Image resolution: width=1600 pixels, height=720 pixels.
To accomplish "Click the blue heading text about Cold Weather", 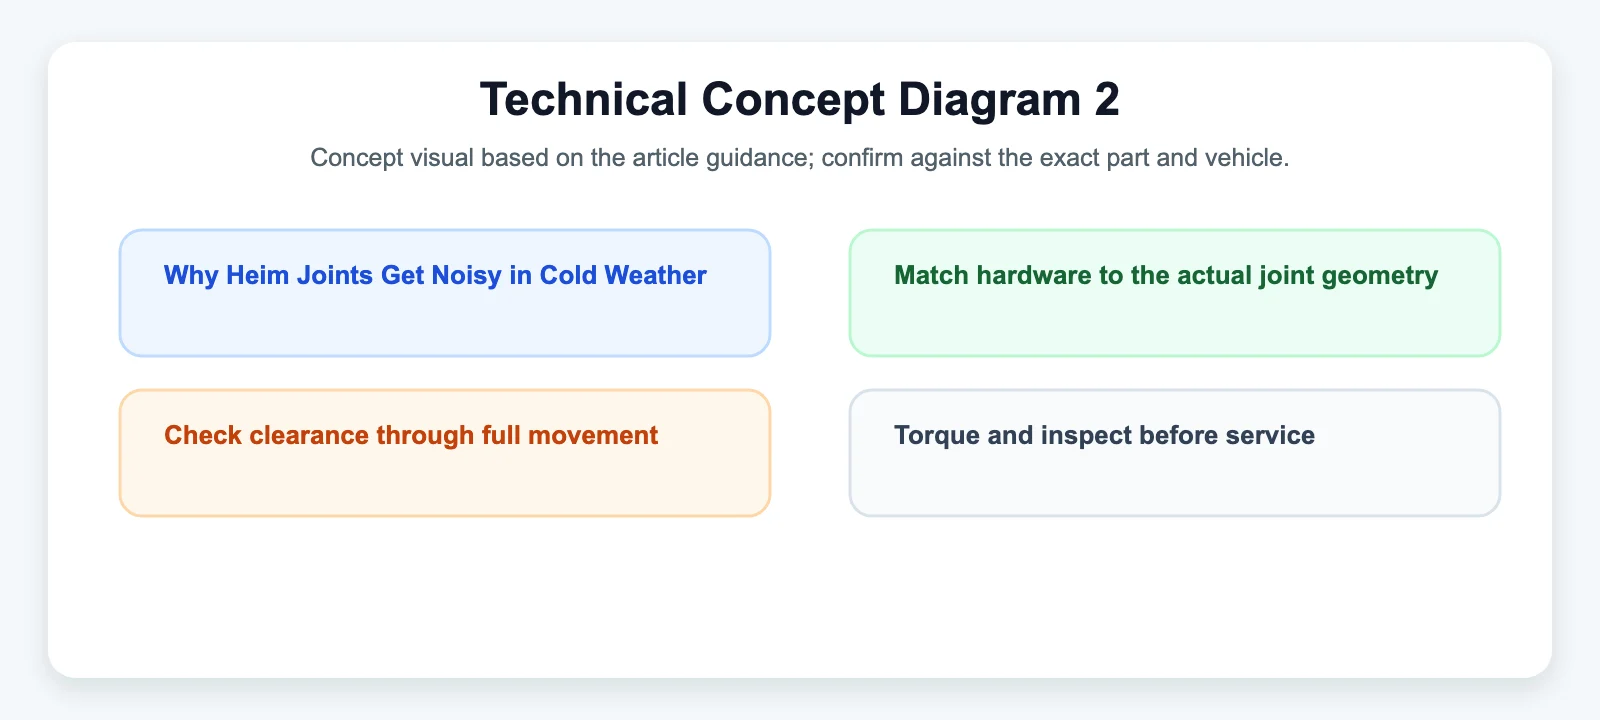I will 435,276.
